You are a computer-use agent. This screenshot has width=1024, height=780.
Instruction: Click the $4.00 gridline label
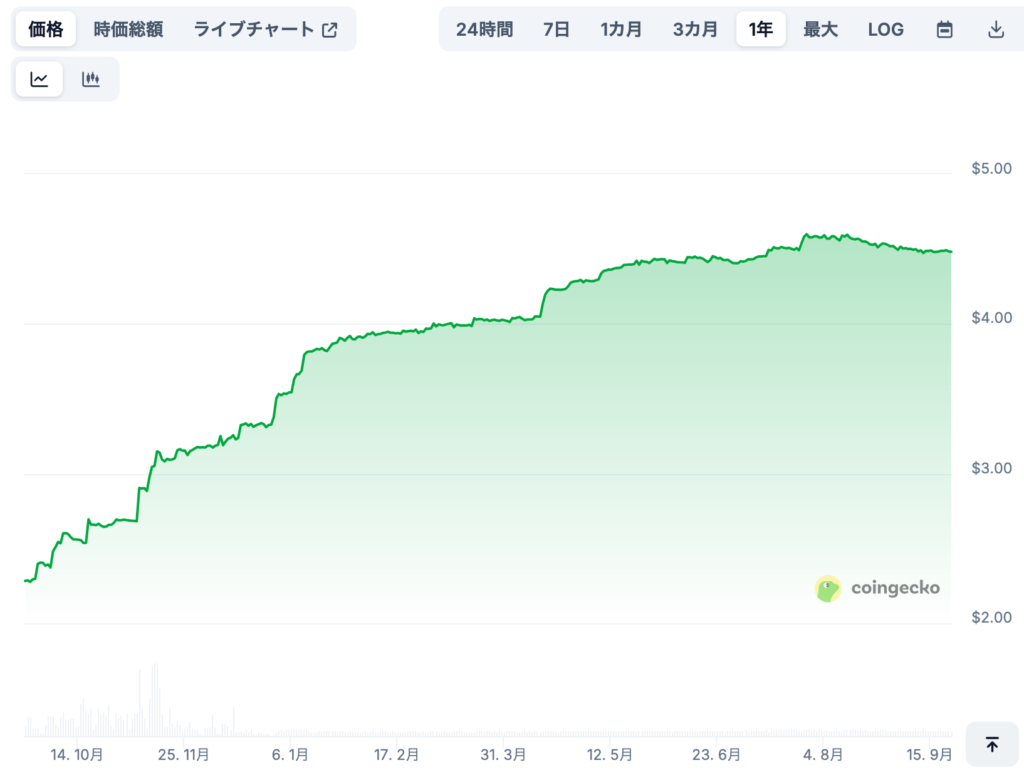coord(991,318)
